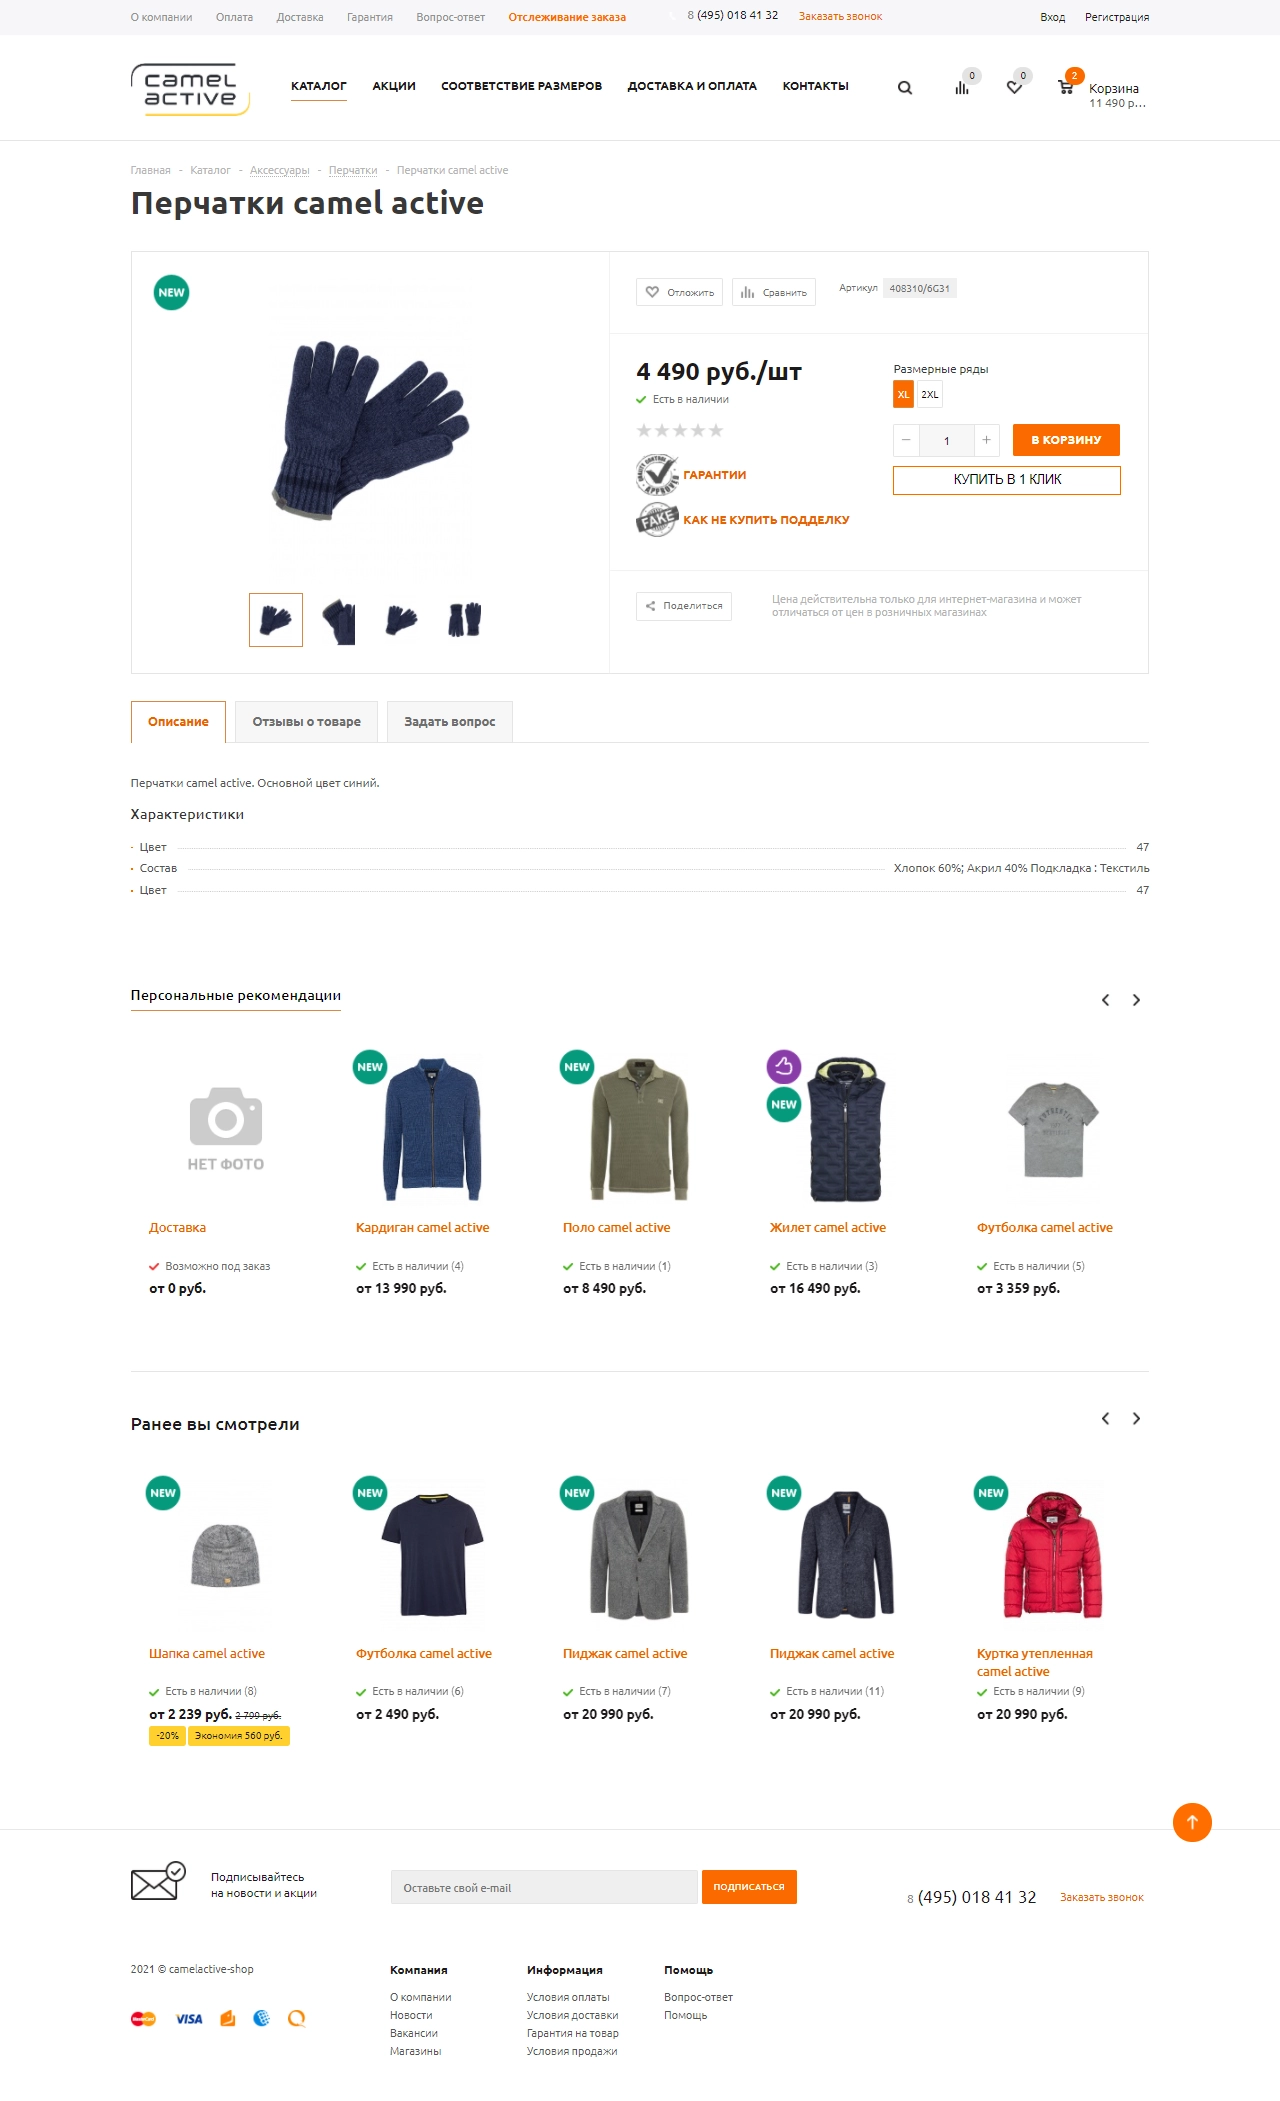1280x2101 pixels.
Task: Show previous recently viewed items with left chevron
Action: pos(1105,1418)
